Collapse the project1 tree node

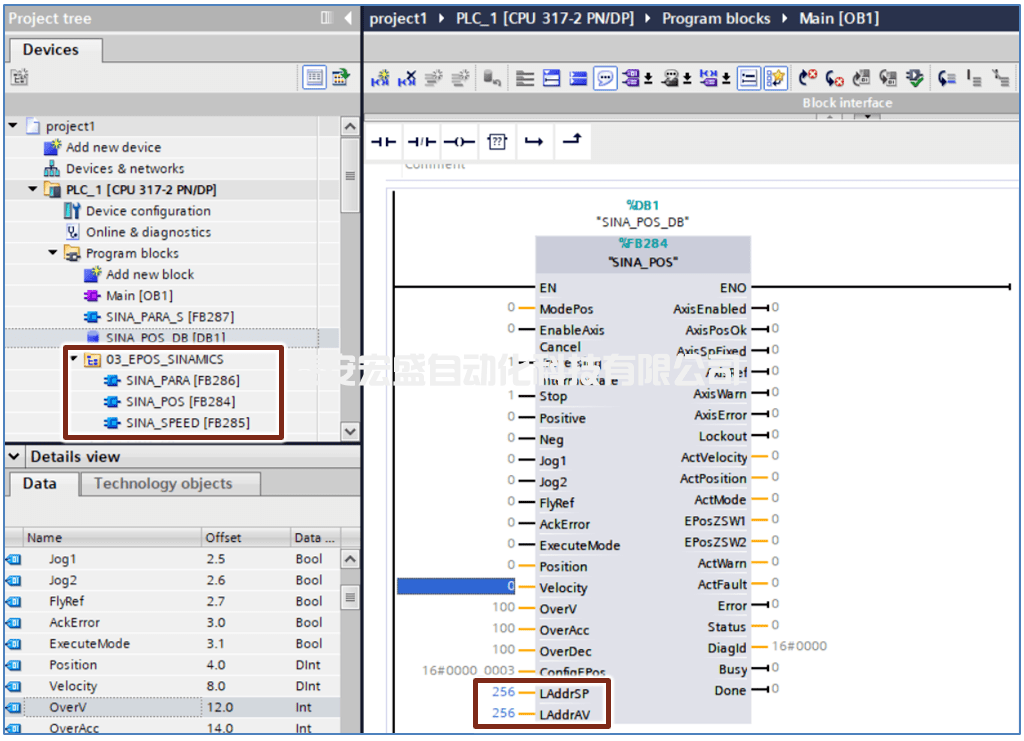(13, 126)
